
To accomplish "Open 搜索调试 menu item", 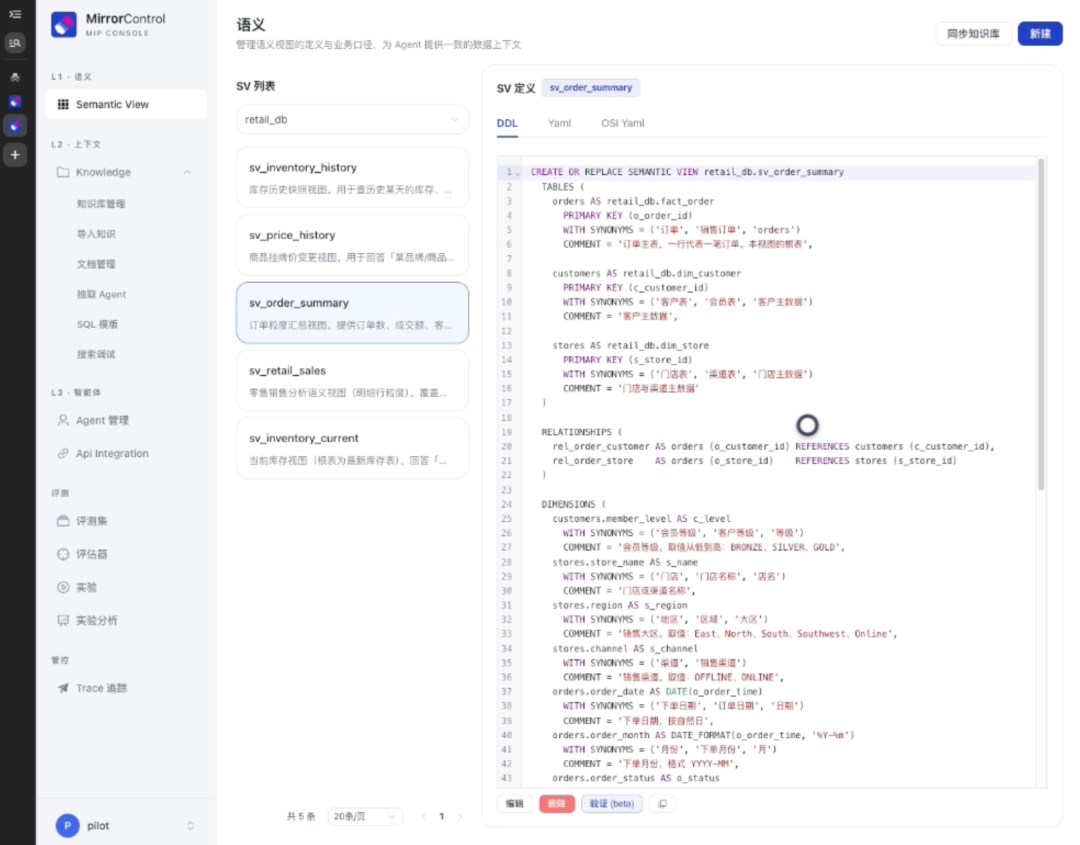I will tap(96, 355).
